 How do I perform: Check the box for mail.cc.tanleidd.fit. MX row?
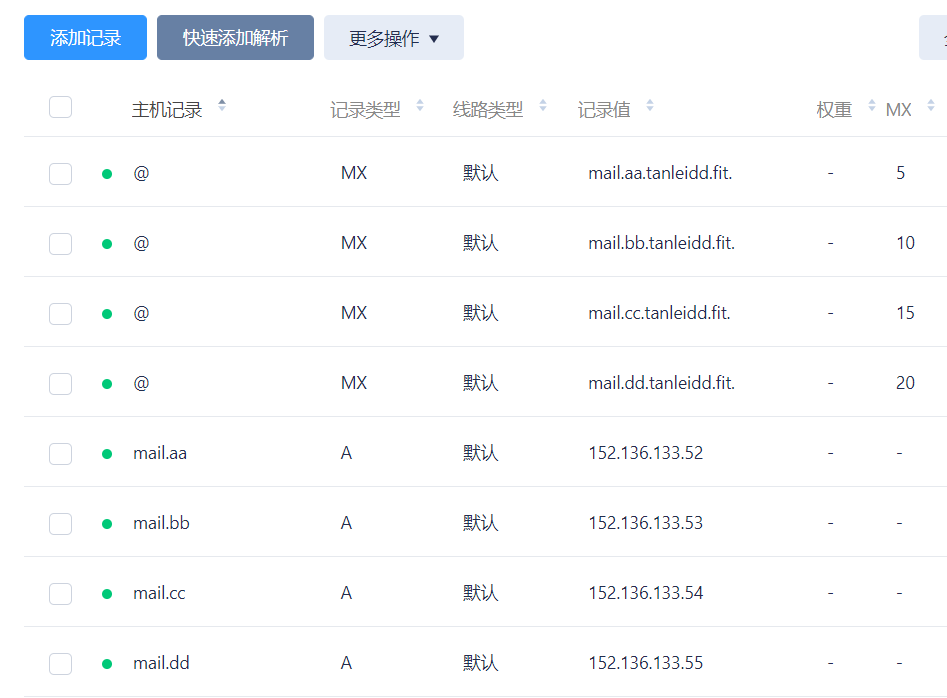tap(60, 314)
